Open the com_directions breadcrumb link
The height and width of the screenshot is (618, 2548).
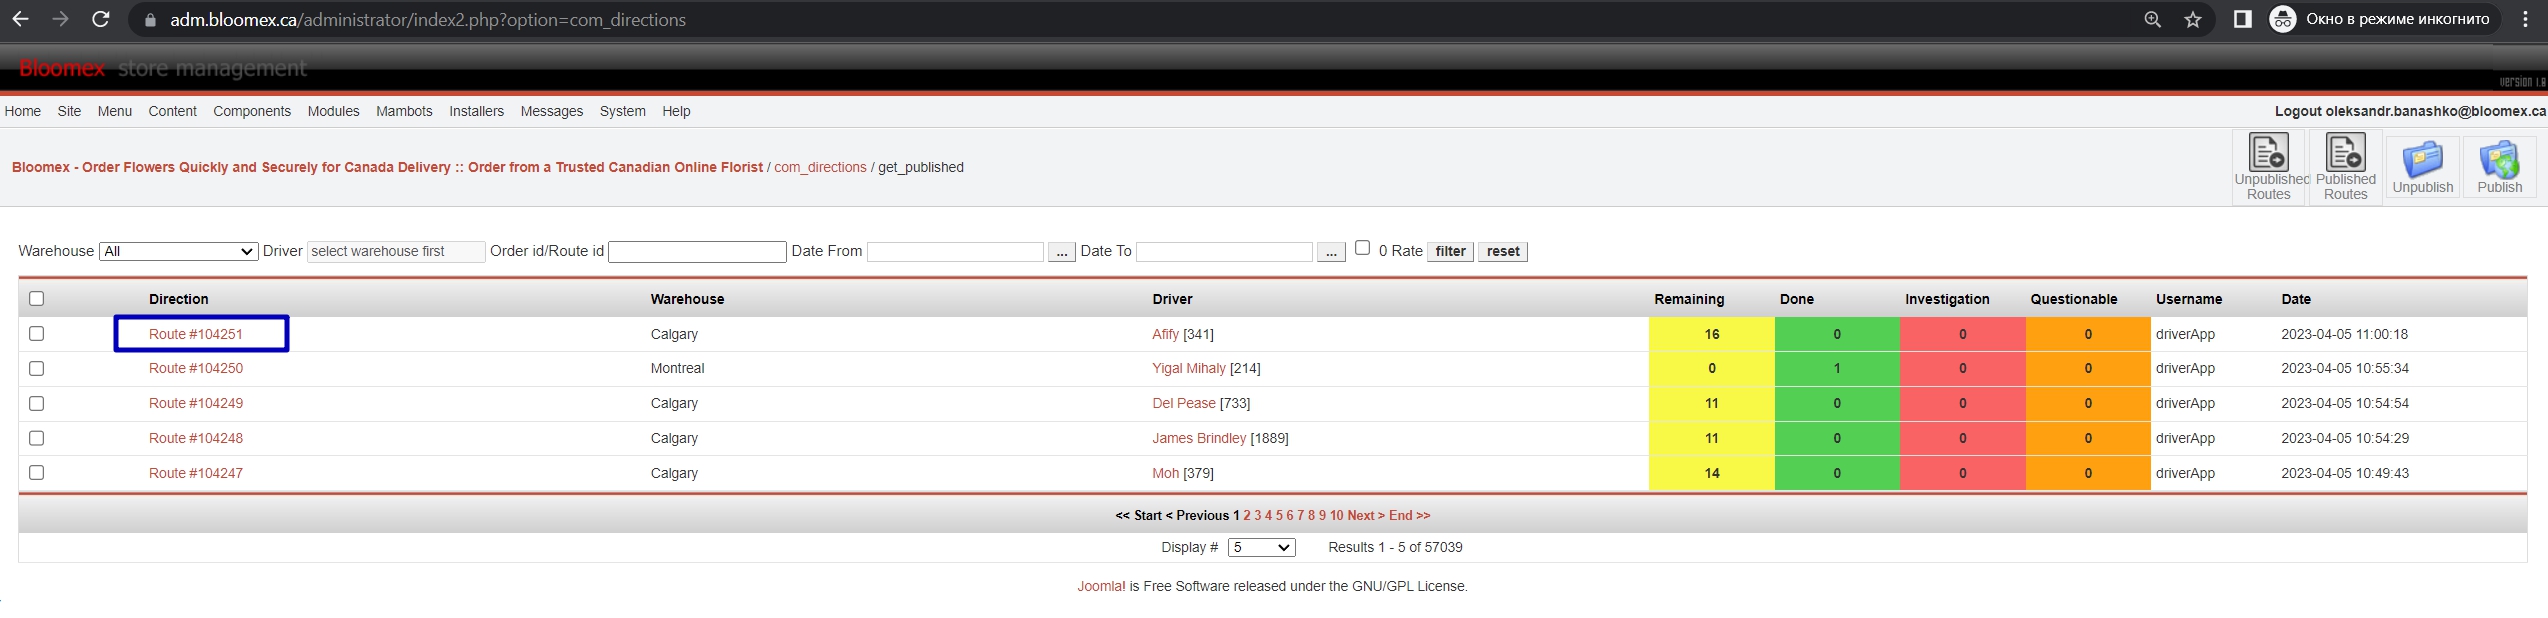820,167
